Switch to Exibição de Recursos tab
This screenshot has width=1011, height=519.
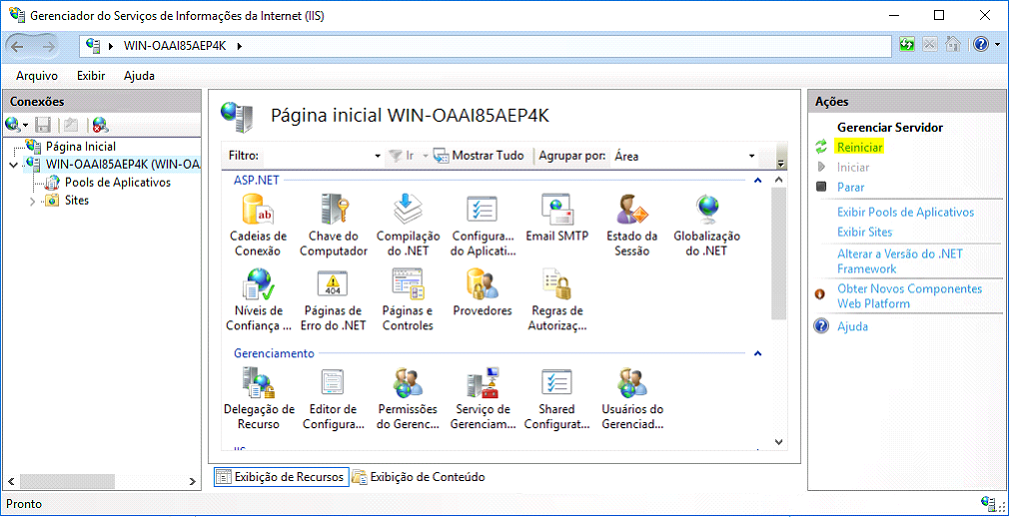click(x=281, y=477)
